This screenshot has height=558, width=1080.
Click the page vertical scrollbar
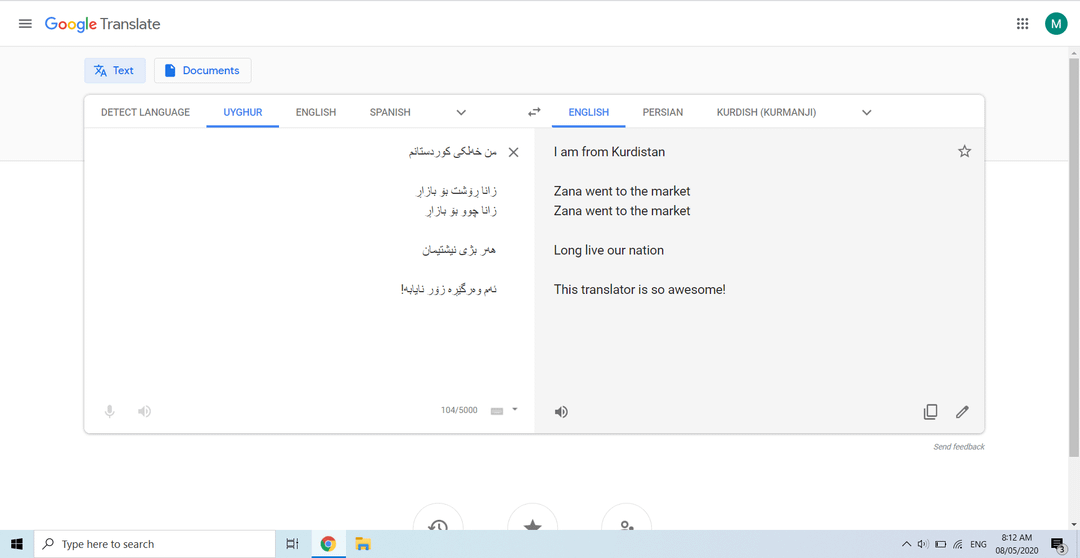pyautogui.click(x=1074, y=258)
